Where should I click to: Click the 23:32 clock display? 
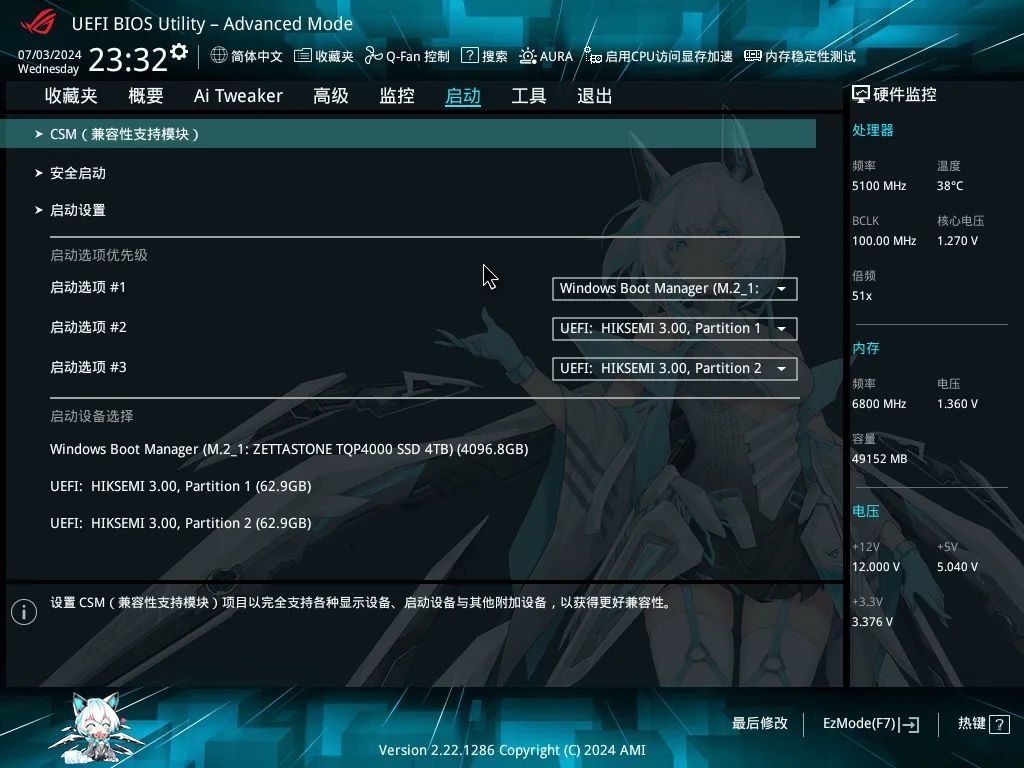[x=128, y=60]
